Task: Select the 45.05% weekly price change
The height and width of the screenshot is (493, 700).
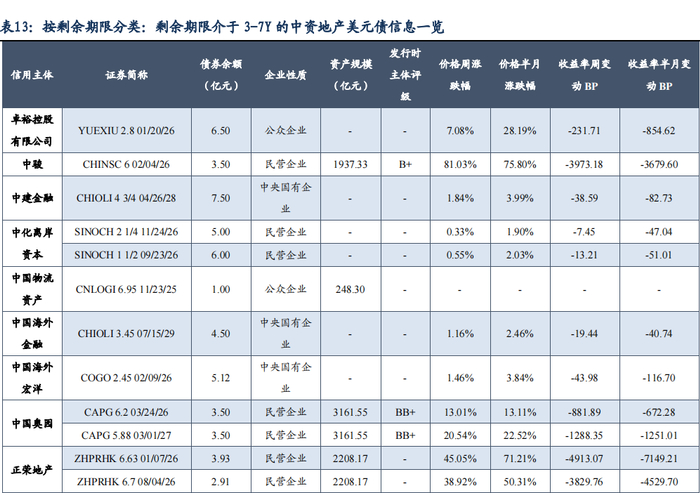Action: tap(460, 459)
